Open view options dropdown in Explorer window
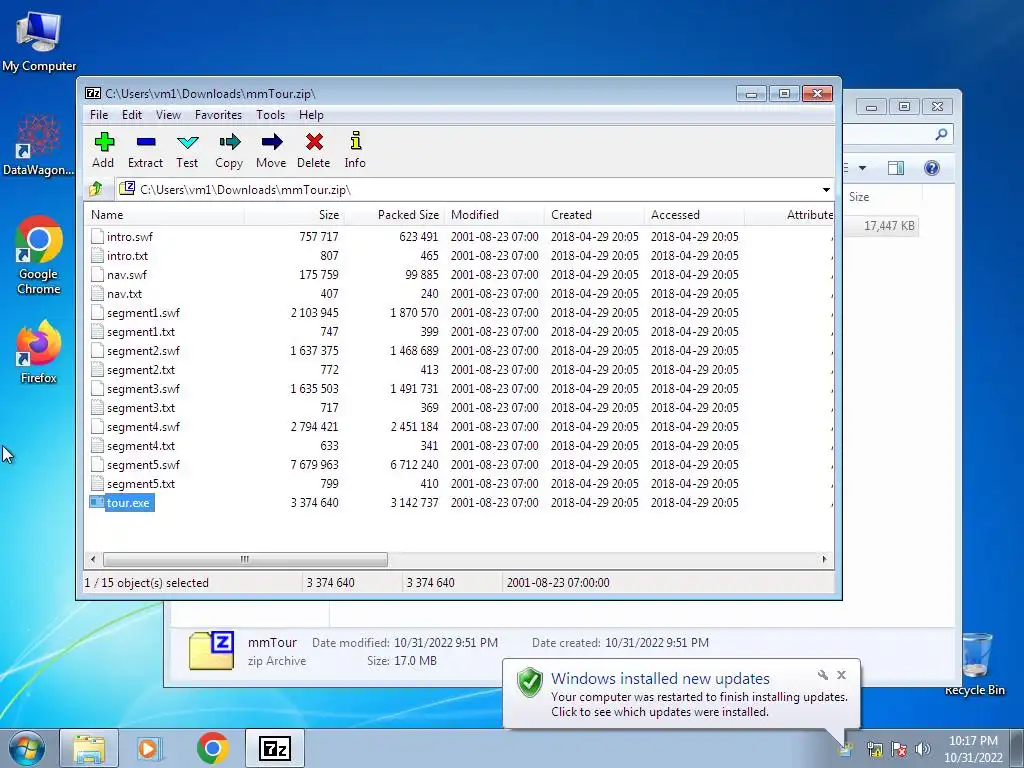The height and width of the screenshot is (768, 1024). tap(862, 168)
